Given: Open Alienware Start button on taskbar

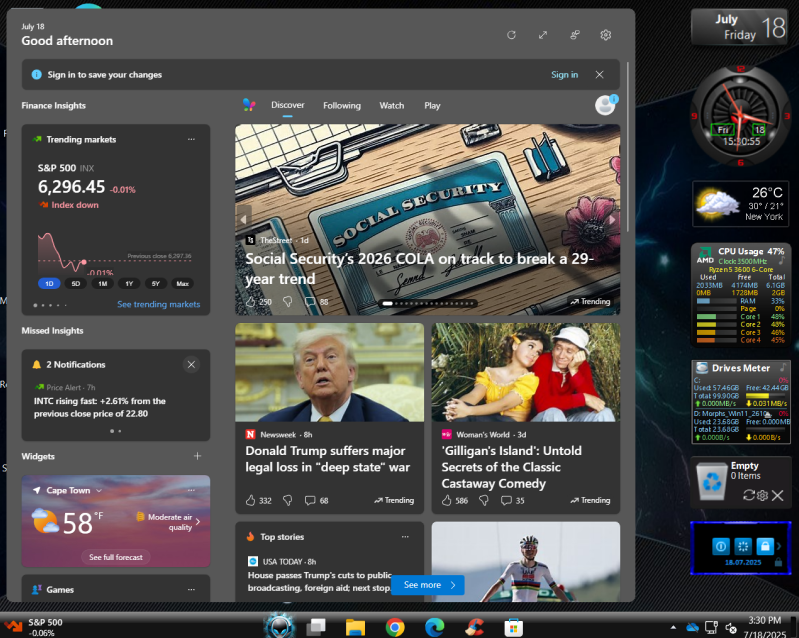Looking at the screenshot, I should coord(279,626).
